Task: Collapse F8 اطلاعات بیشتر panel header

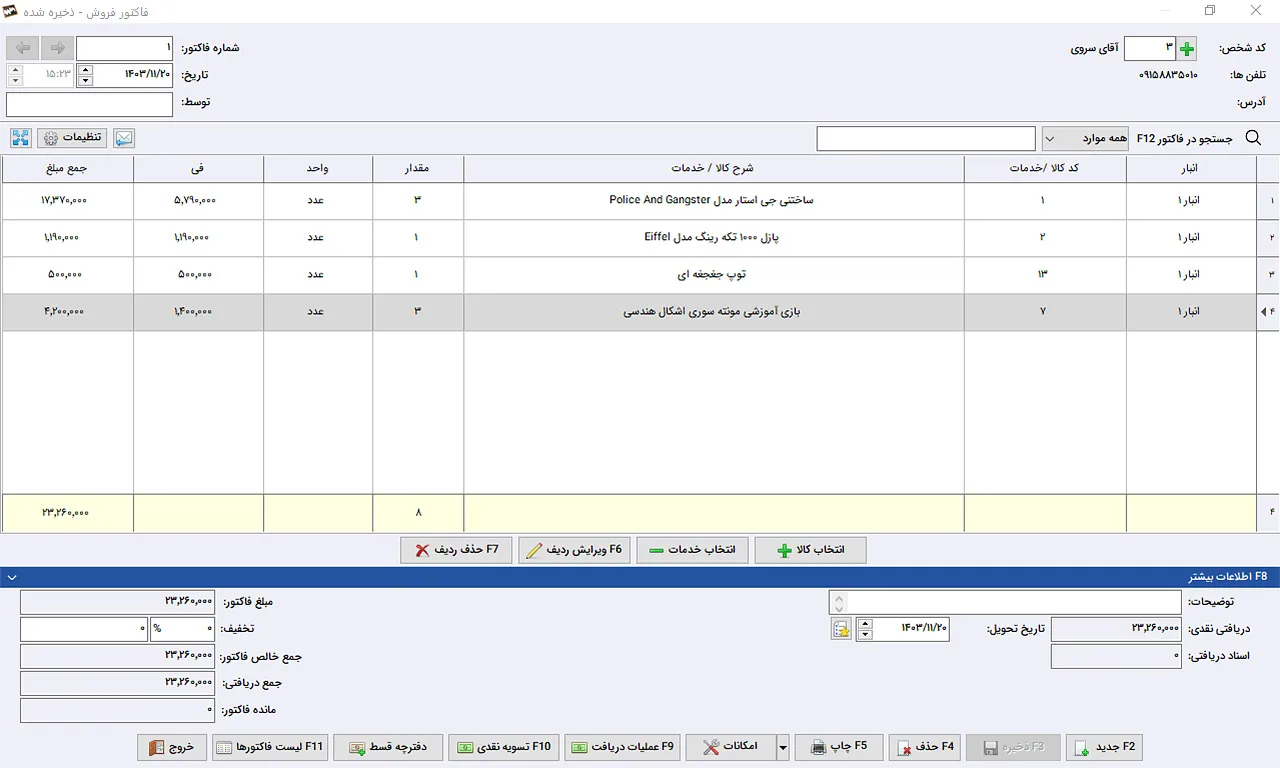Action: pyautogui.click(x=640, y=577)
